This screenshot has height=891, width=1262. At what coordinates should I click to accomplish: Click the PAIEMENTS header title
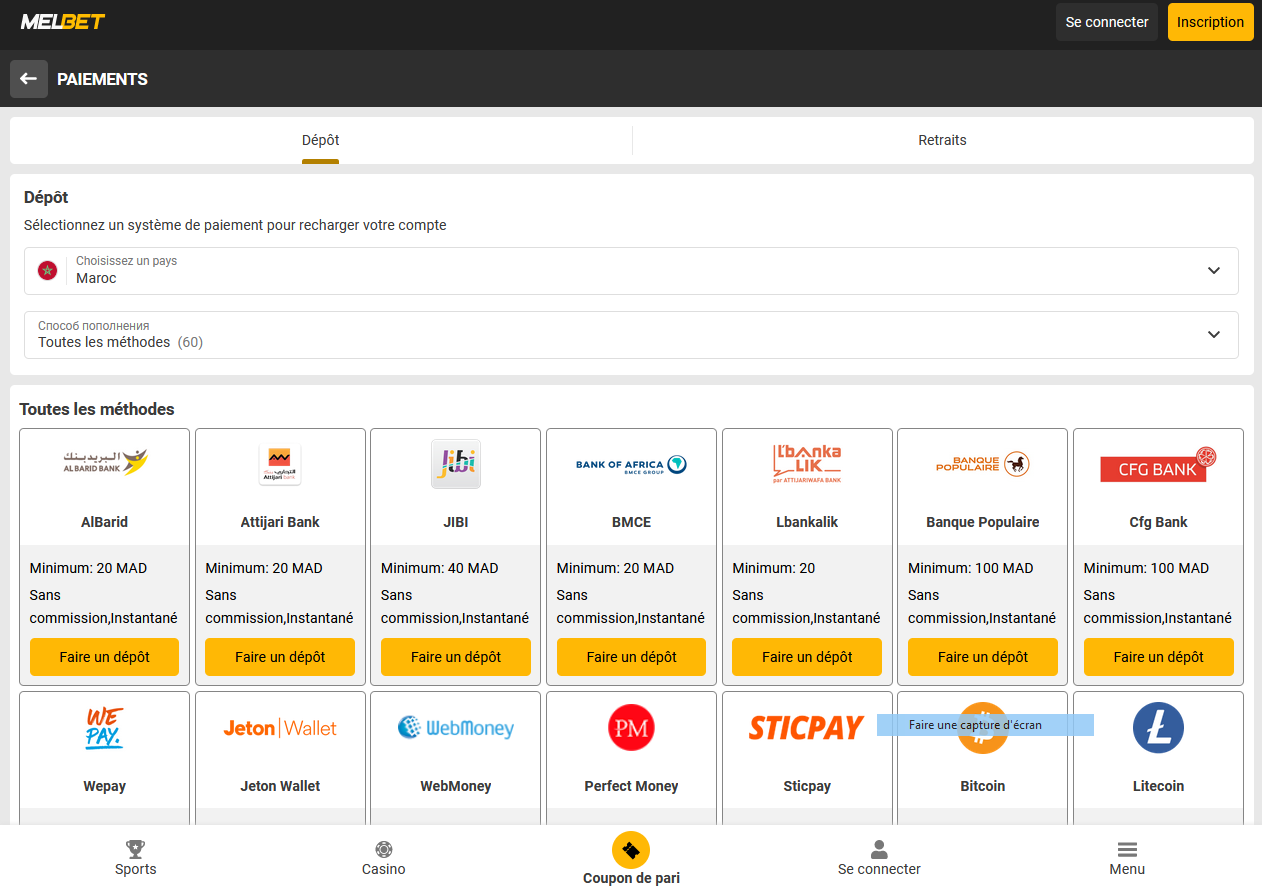pos(103,79)
